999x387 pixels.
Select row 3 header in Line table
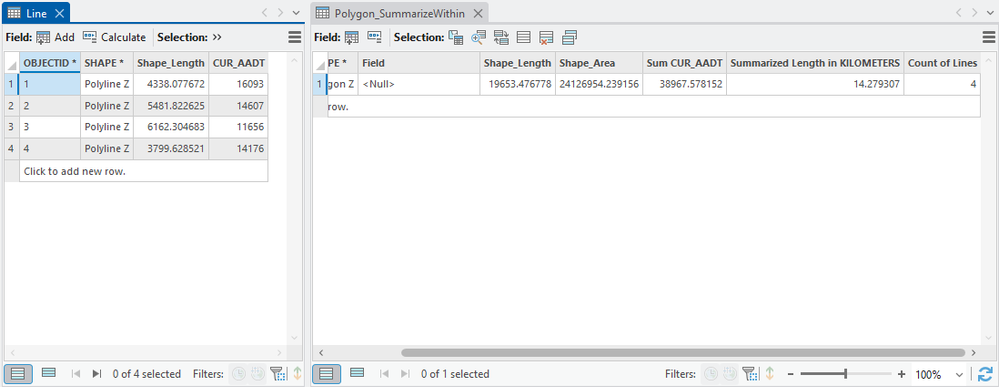(11, 127)
